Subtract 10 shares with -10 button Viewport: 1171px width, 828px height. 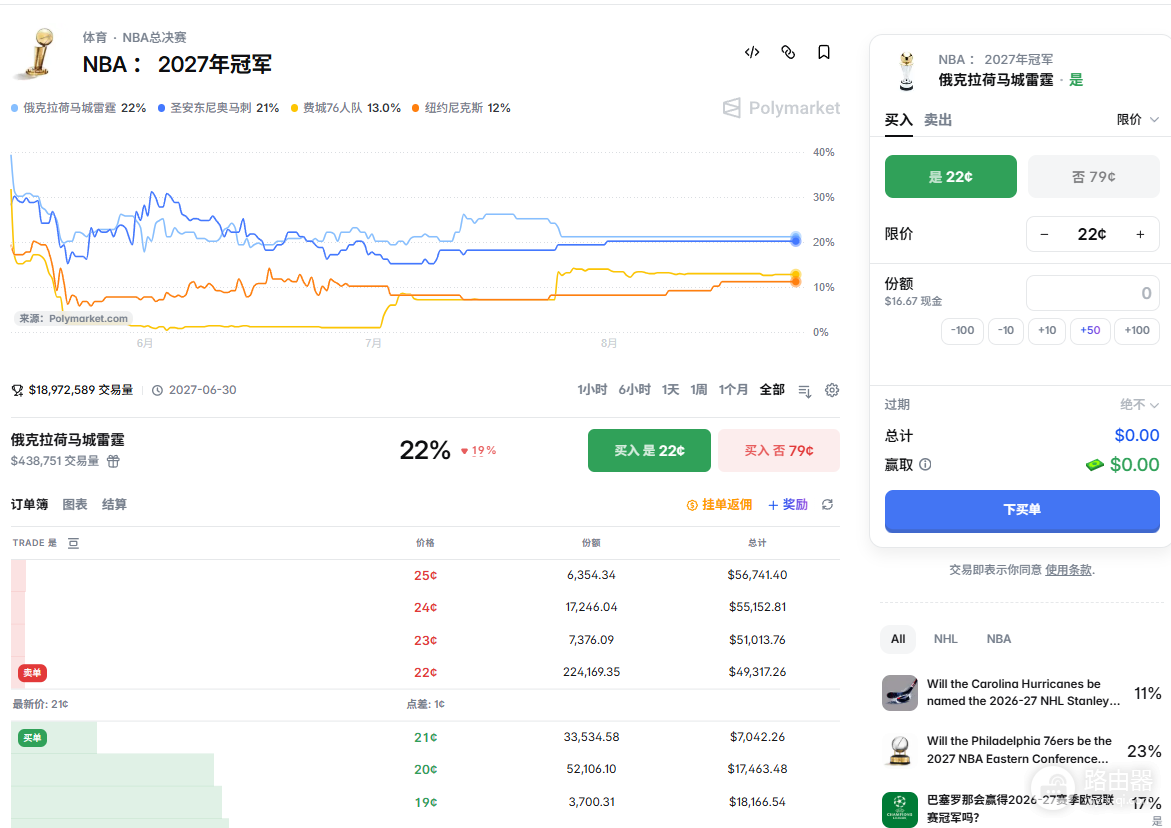coord(1005,330)
